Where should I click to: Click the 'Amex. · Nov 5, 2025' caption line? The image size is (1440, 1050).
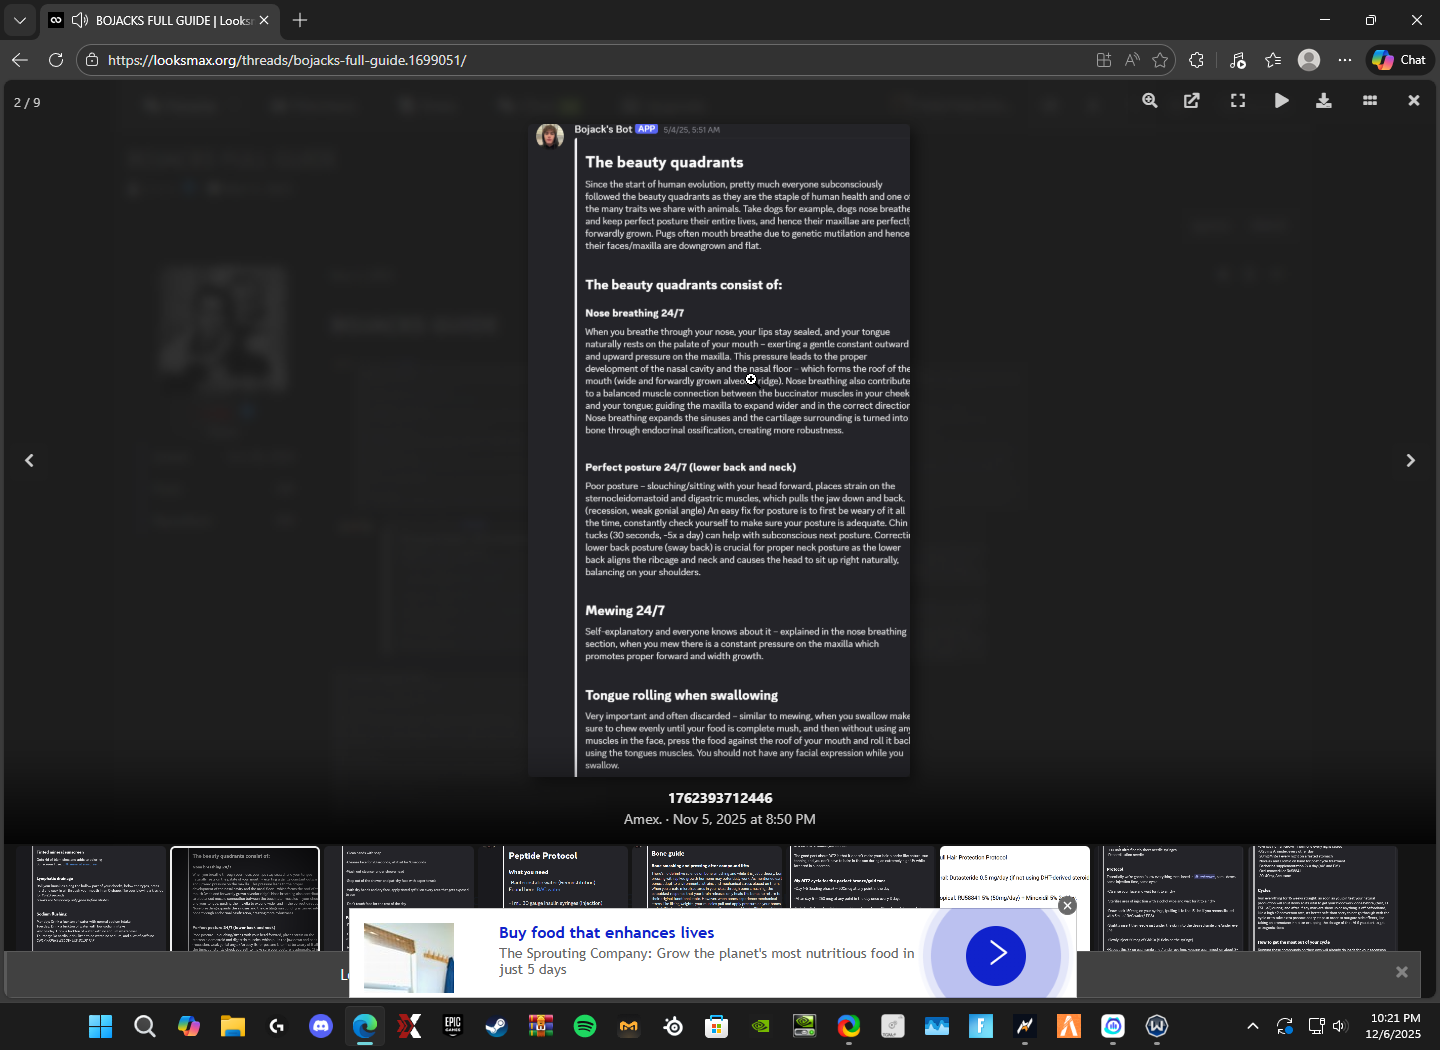tap(720, 819)
